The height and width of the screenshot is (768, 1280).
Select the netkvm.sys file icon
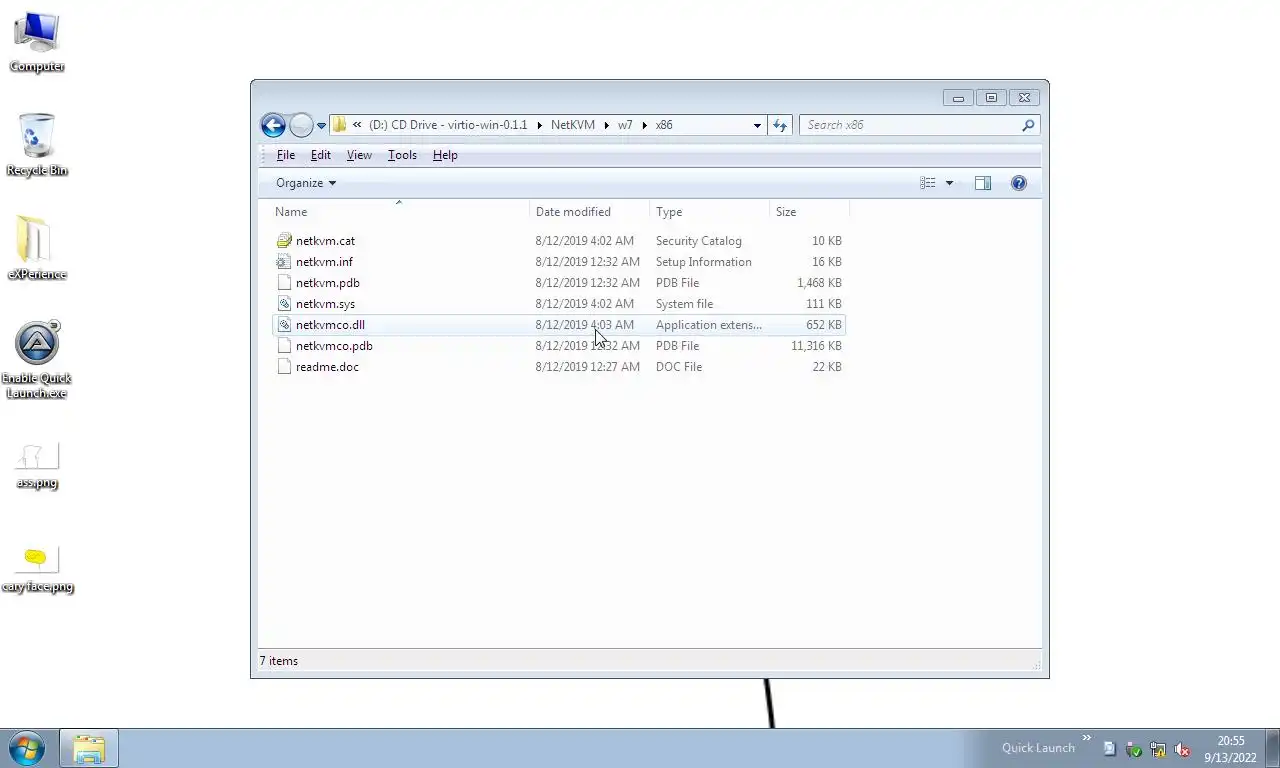point(284,304)
